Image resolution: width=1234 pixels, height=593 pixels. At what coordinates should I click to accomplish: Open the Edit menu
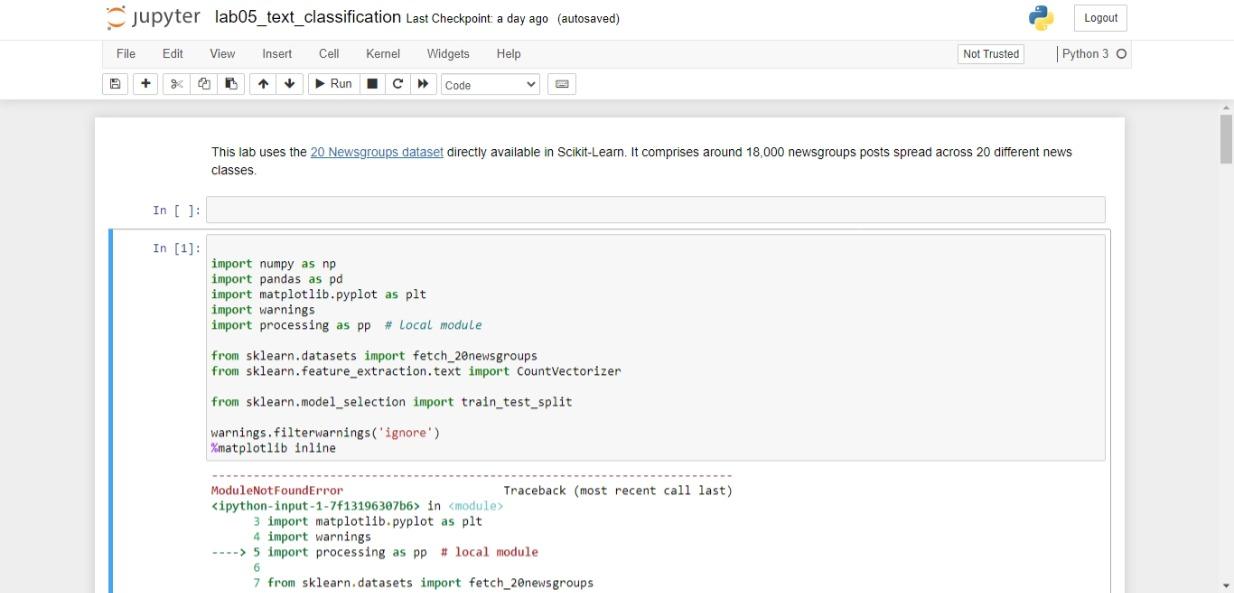(x=173, y=54)
